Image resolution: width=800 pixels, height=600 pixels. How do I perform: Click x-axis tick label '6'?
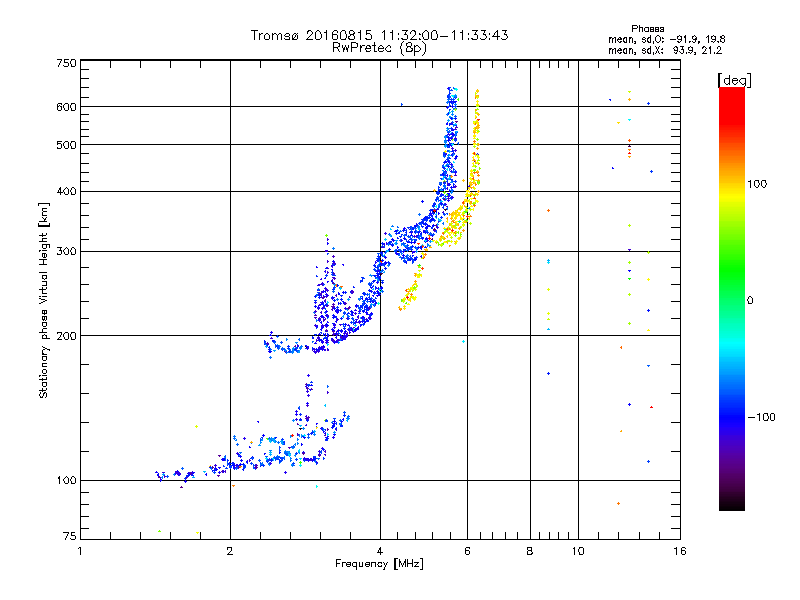(467, 551)
